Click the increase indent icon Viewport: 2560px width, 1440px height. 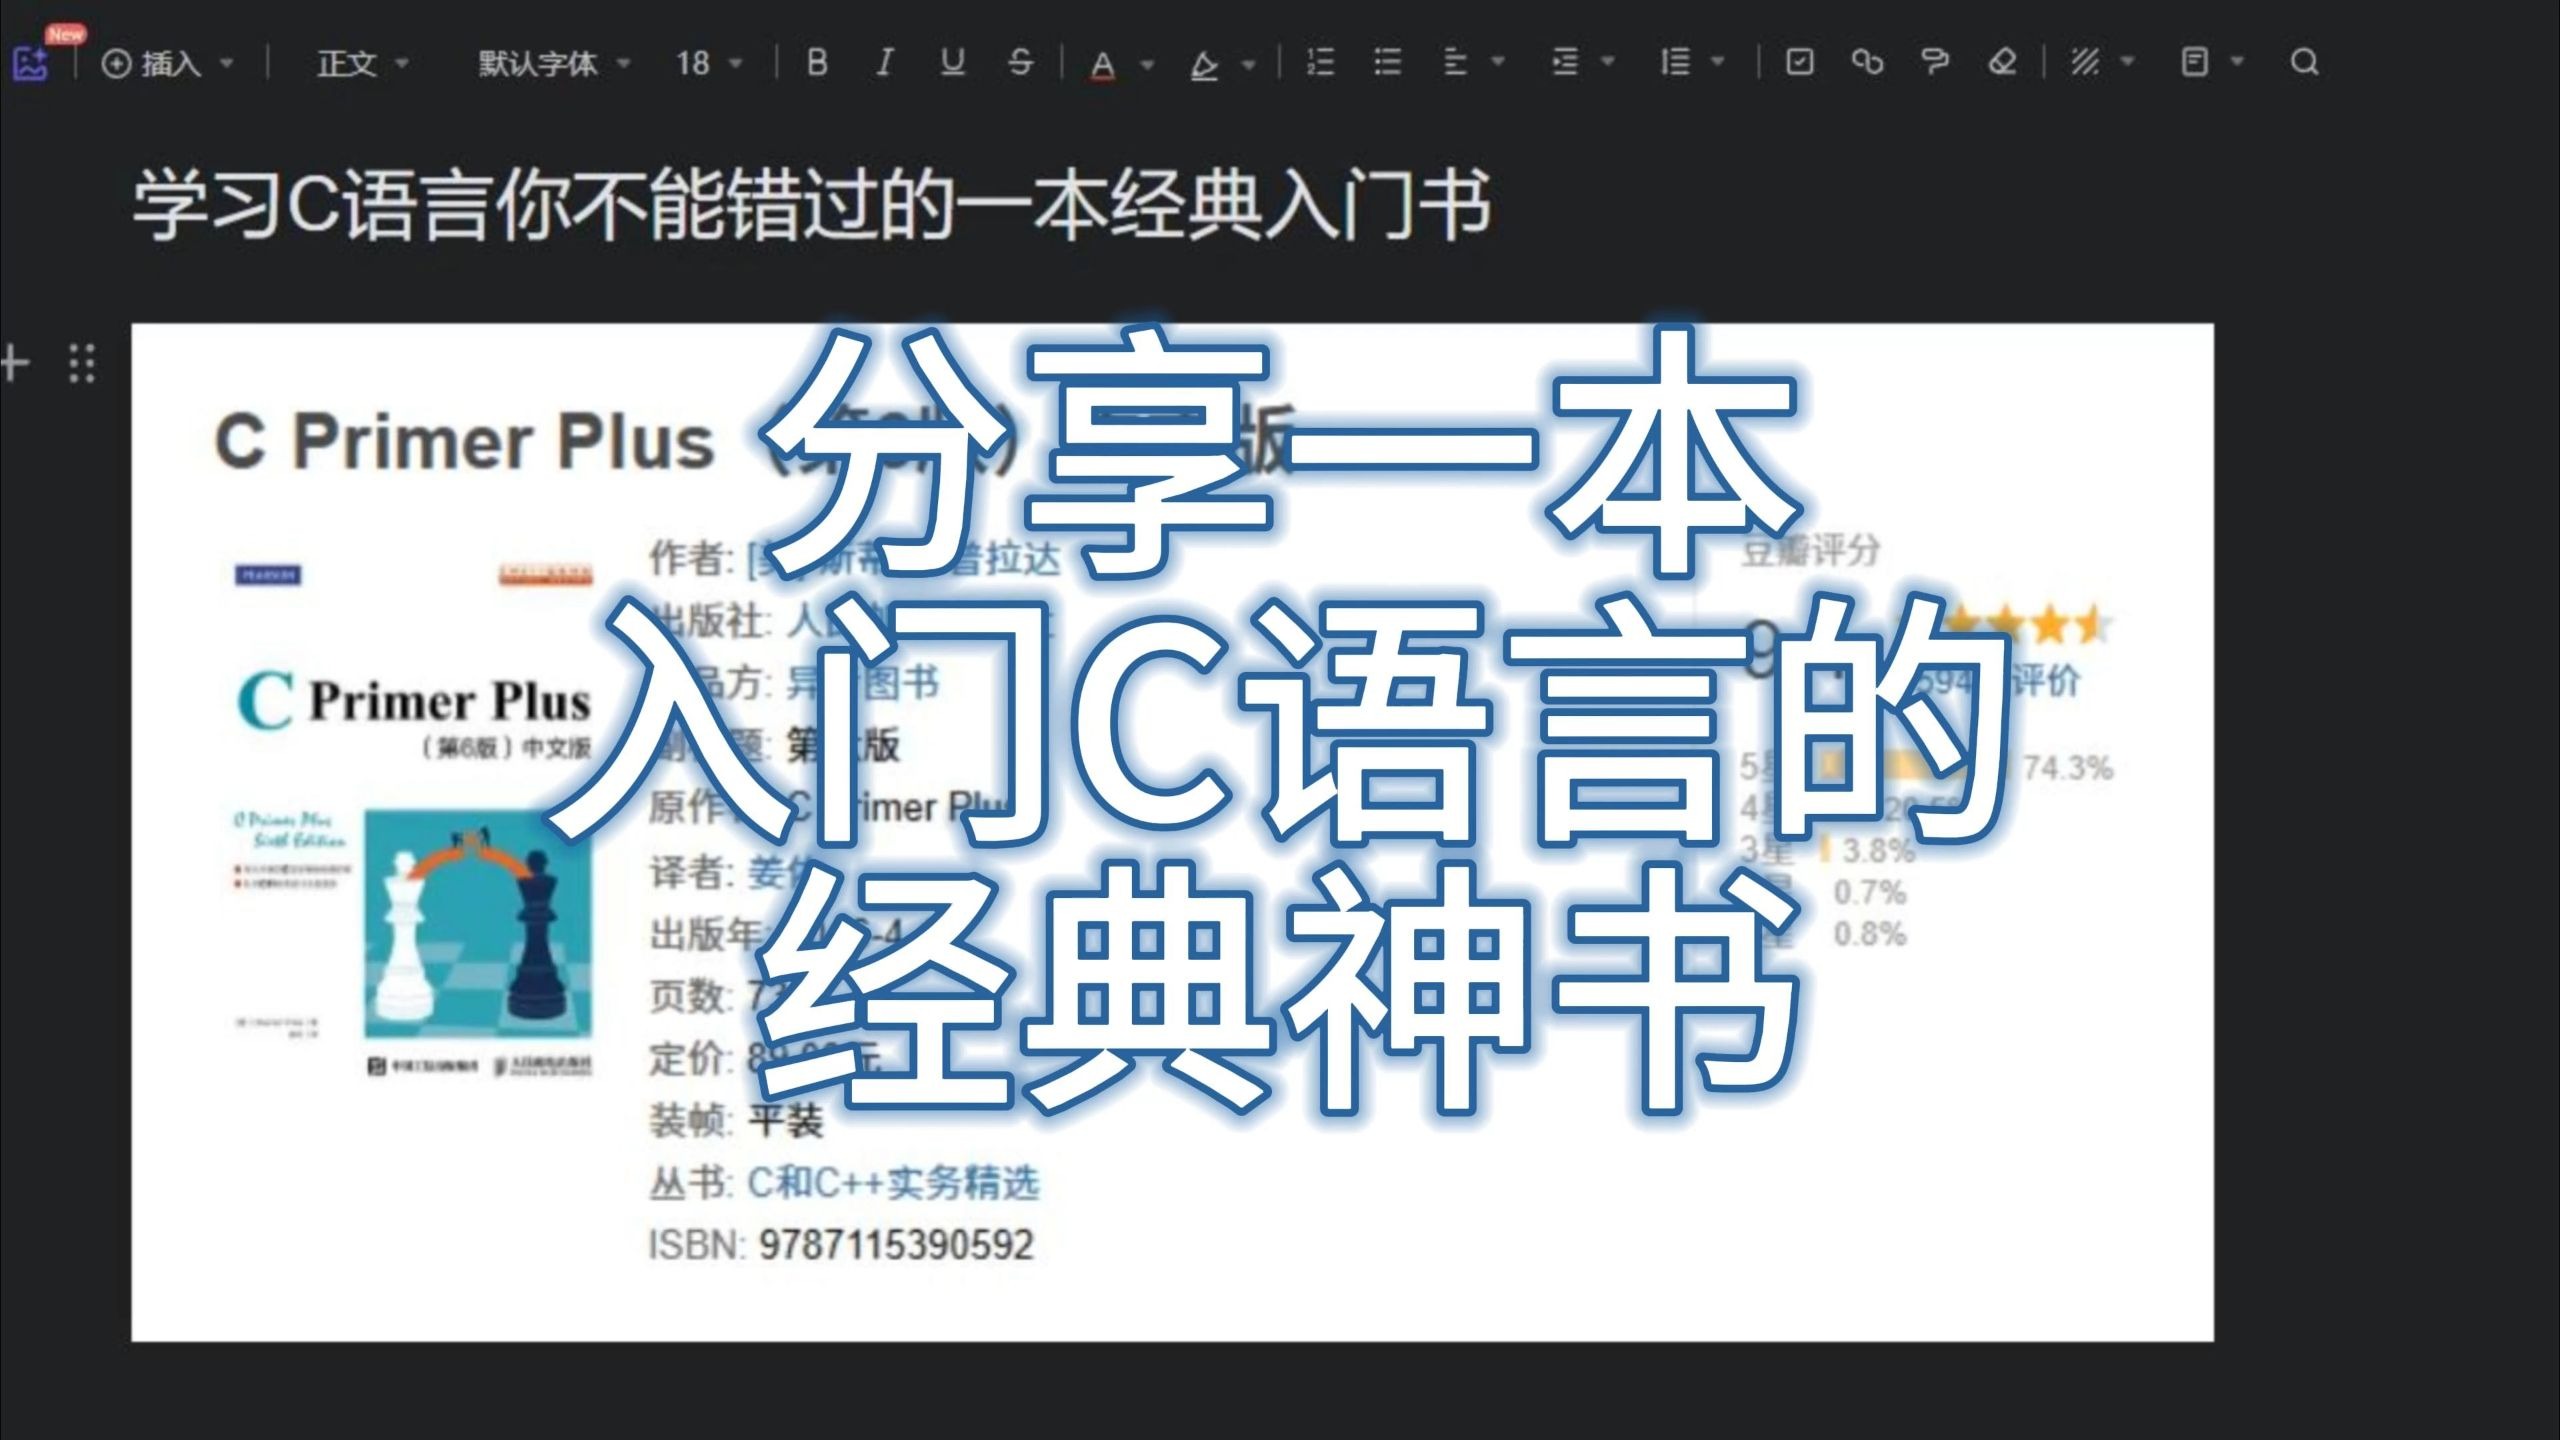1565,63
